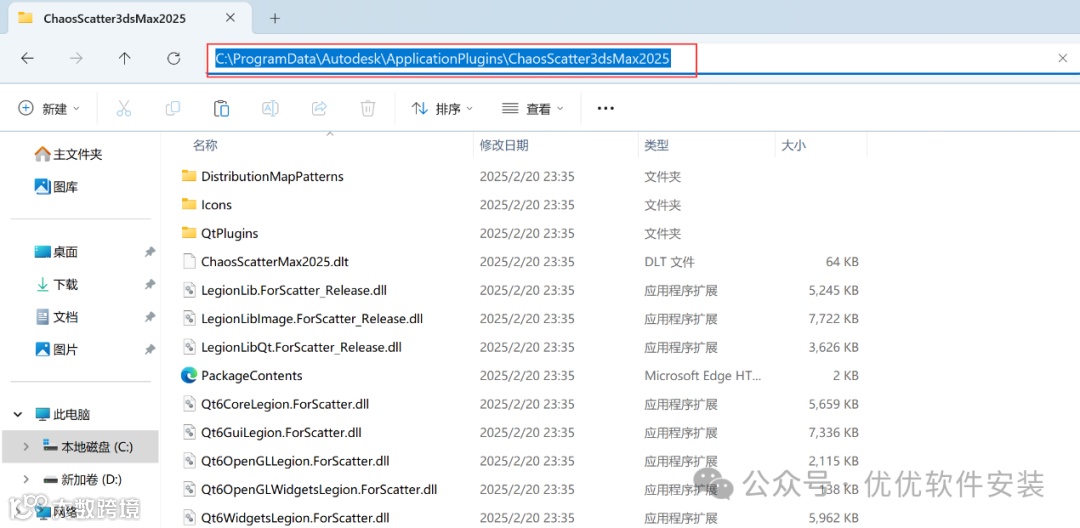Image resolution: width=1080 pixels, height=528 pixels.
Task: Select Qt6OpenGLLegion.ForScatter.dll file
Action: pos(295,461)
